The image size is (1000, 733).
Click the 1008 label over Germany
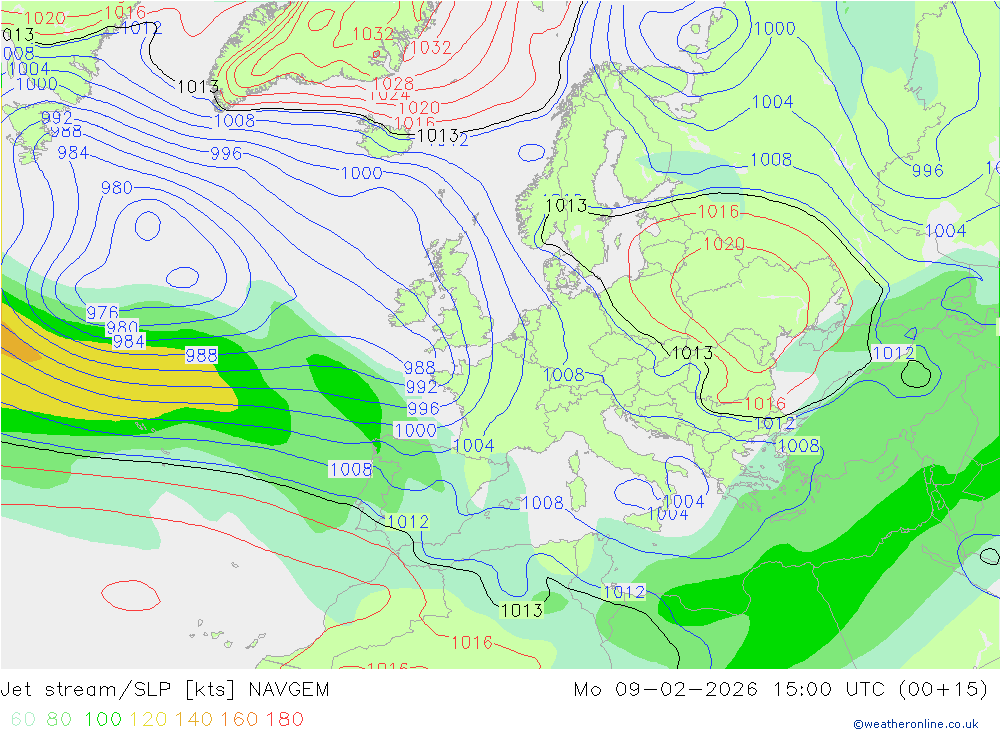click(564, 374)
